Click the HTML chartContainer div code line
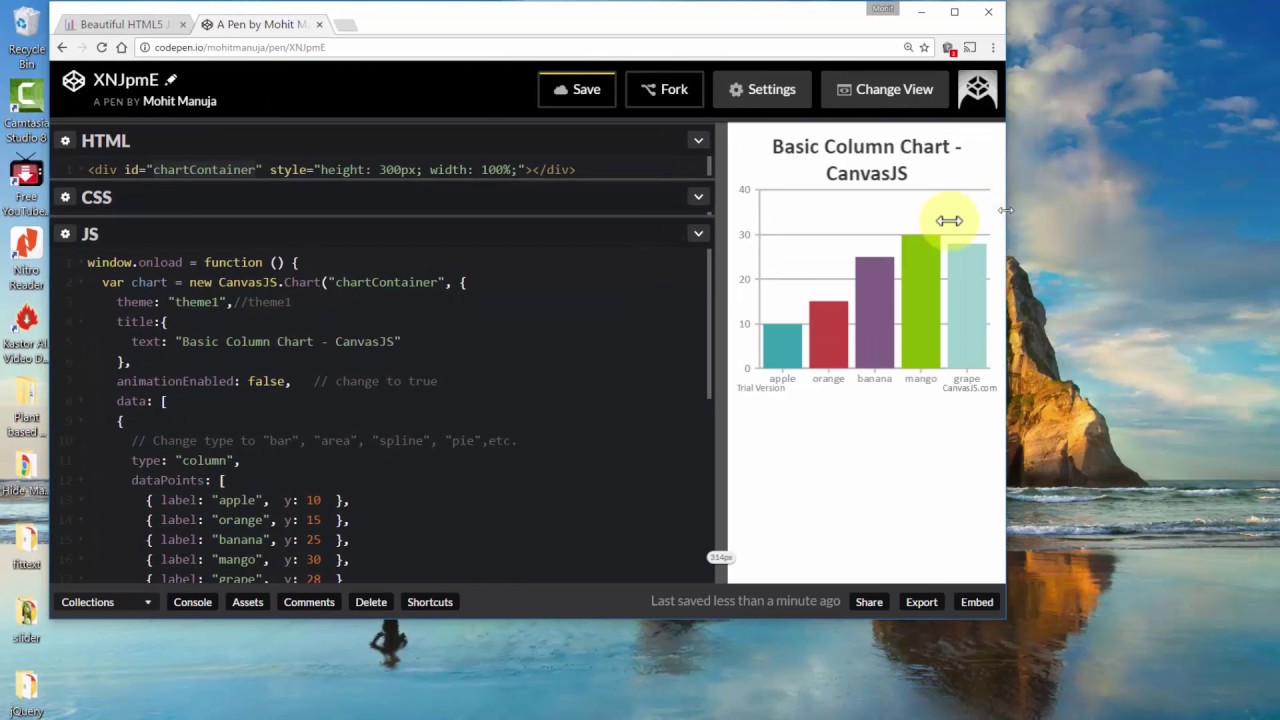The height and width of the screenshot is (720, 1280). tap(331, 170)
